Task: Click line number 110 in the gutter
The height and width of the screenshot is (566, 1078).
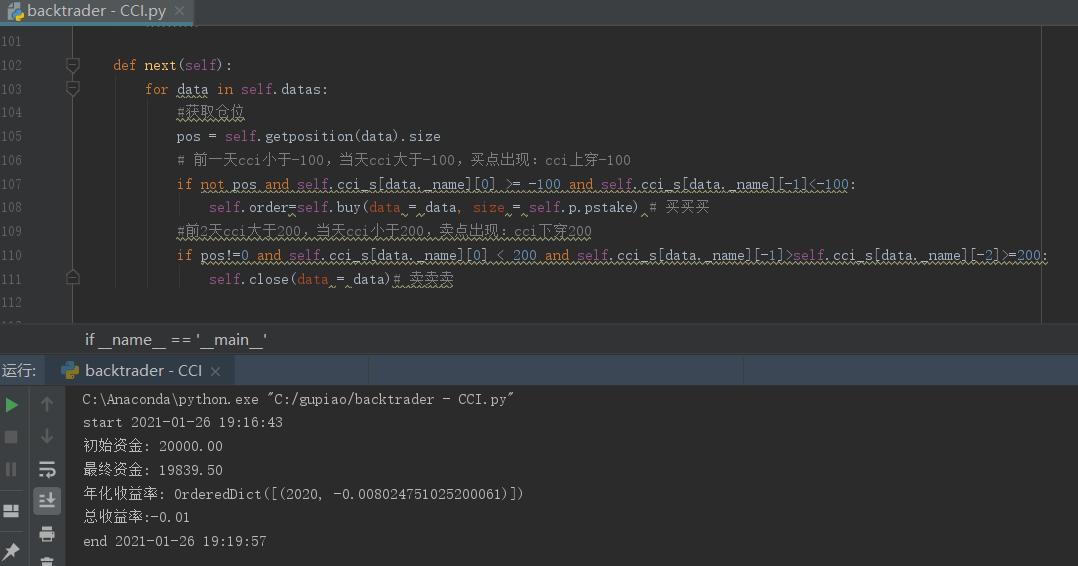Action: coord(11,256)
